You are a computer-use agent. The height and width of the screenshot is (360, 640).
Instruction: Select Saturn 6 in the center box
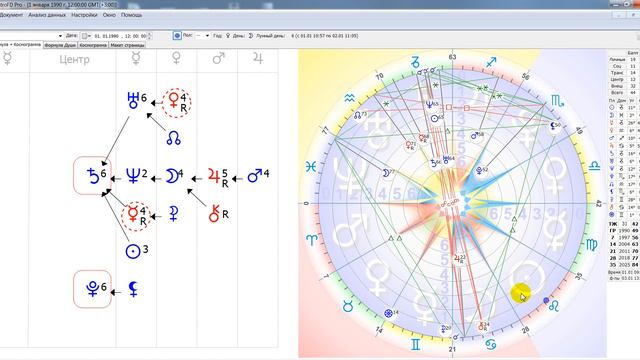tap(93, 176)
